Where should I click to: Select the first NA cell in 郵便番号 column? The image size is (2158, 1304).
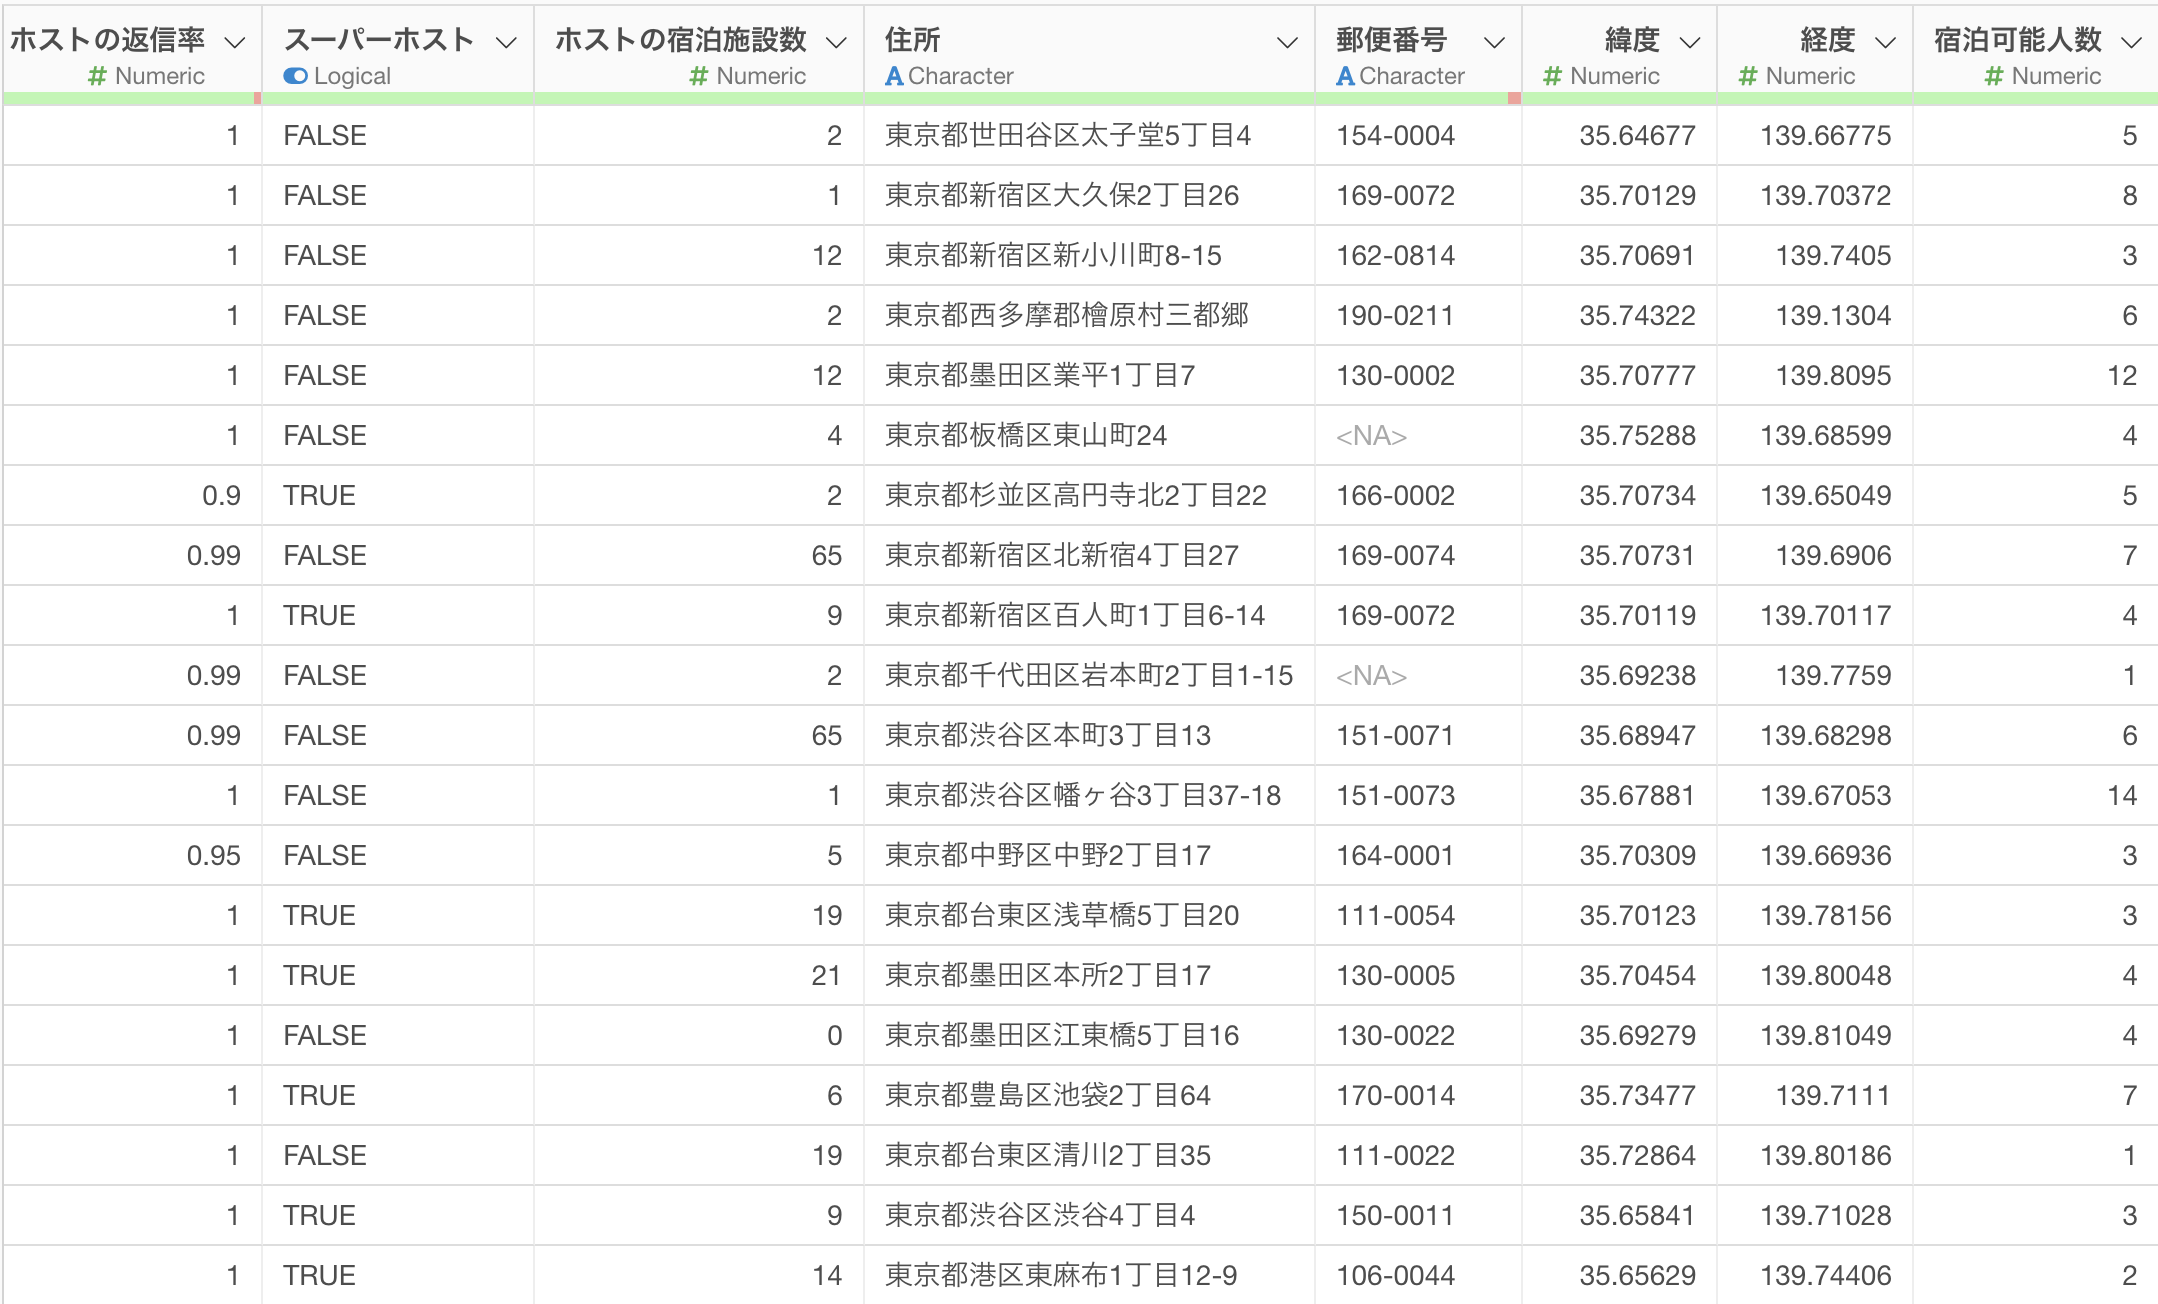(1372, 436)
